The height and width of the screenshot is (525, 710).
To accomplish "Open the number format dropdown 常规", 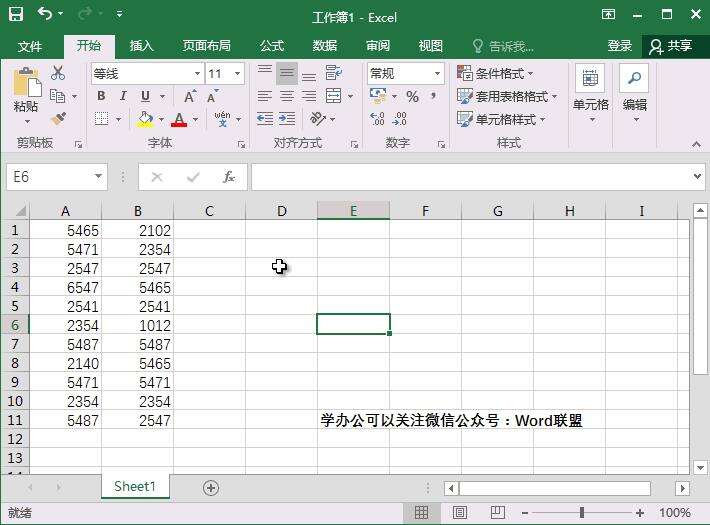I will 437,74.
